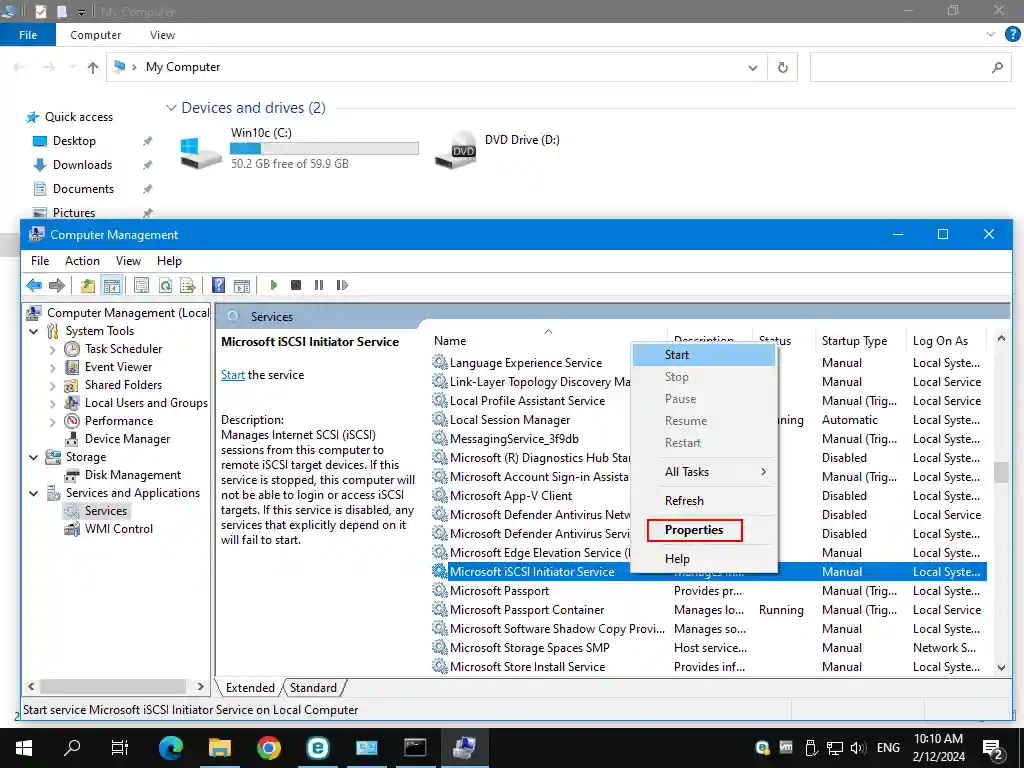Expand the Event Viewer node
Screen dimensions: 1024x768
pos(53,368)
